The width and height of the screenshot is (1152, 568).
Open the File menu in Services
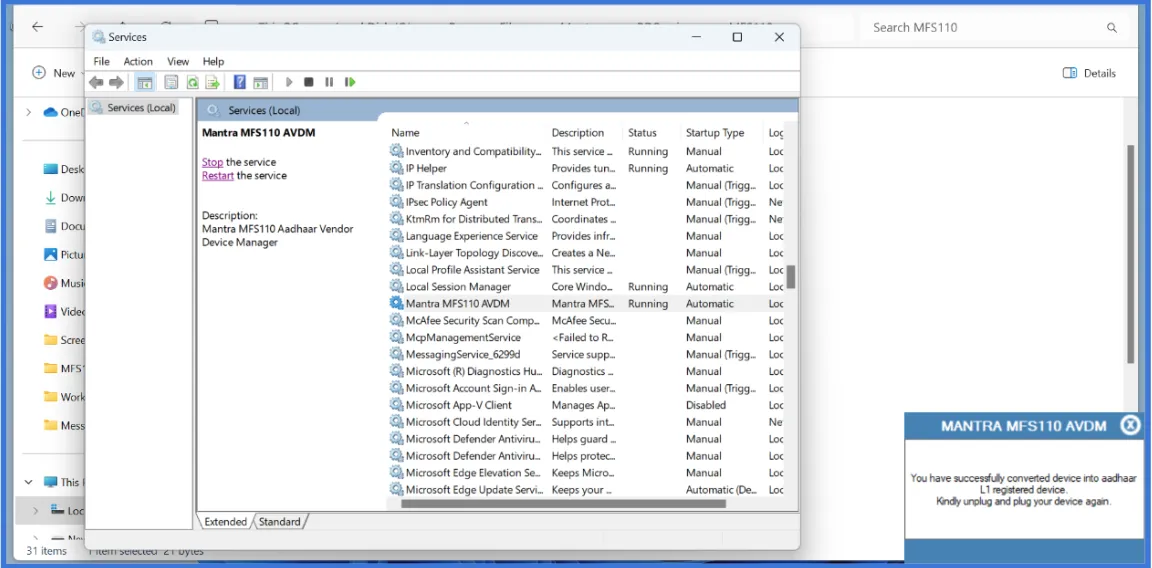(101, 62)
